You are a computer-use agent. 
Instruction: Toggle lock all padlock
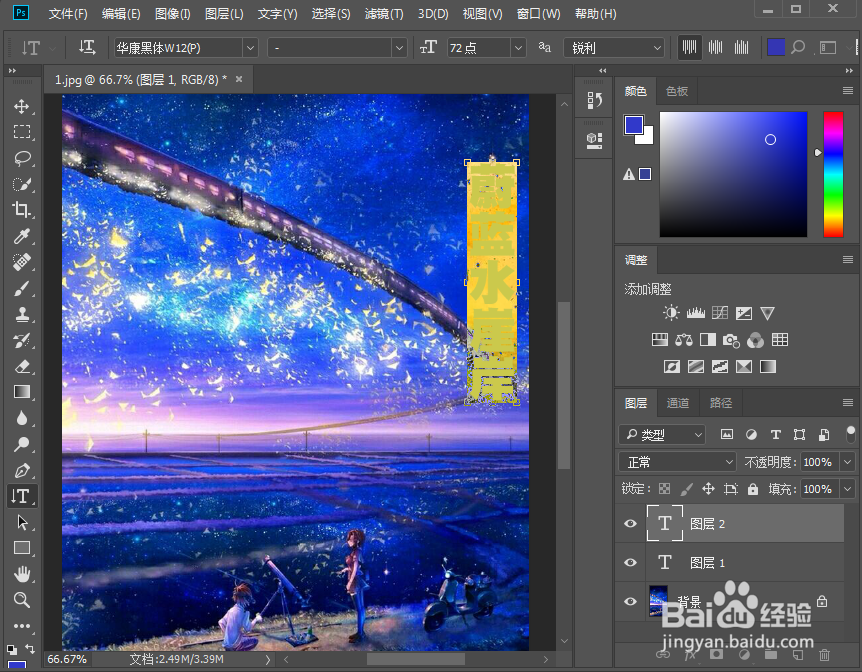(x=753, y=488)
